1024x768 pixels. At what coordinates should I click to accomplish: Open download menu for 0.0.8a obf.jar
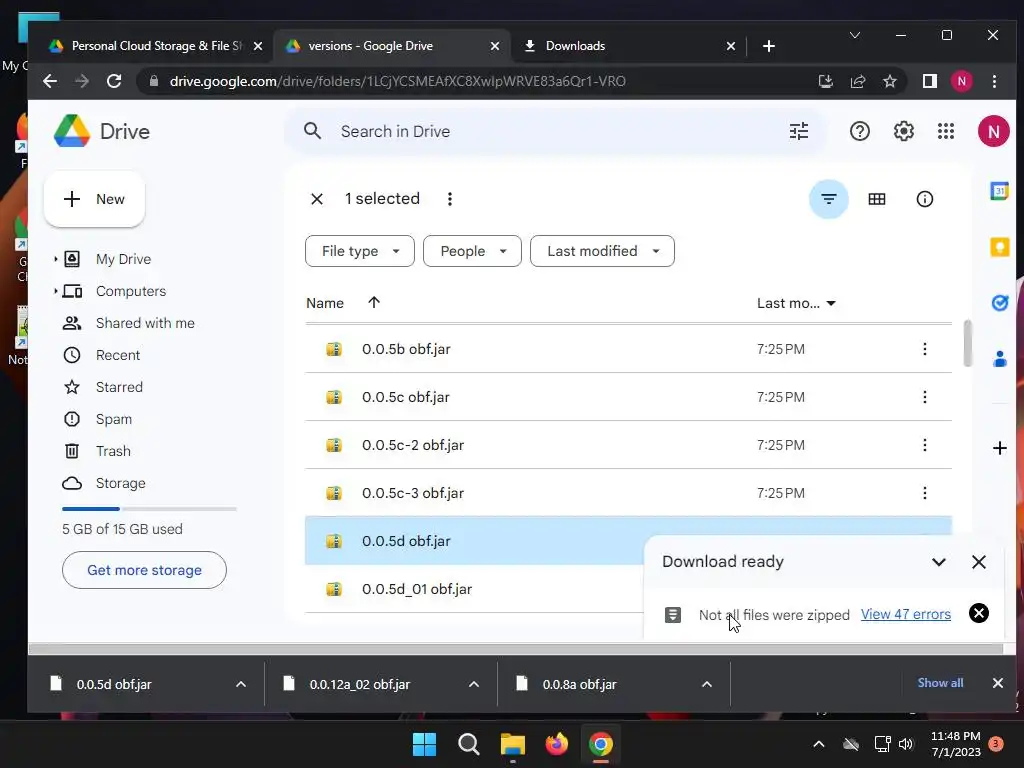707,684
